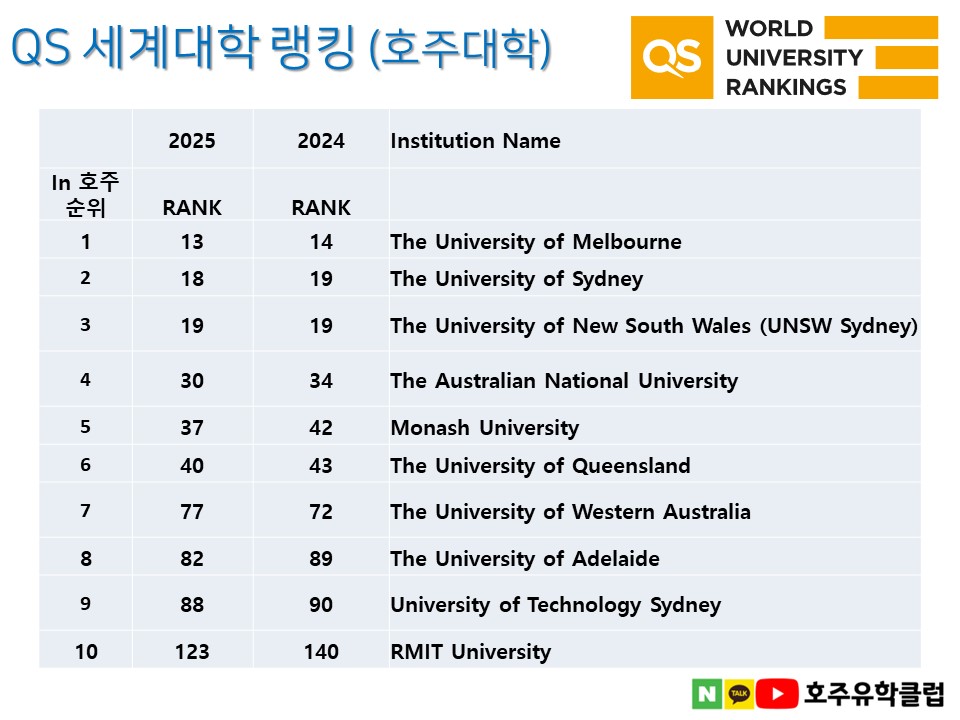960x720 pixels.
Task: Click Adelaide's 2025 rank 82
Action: tap(192, 558)
